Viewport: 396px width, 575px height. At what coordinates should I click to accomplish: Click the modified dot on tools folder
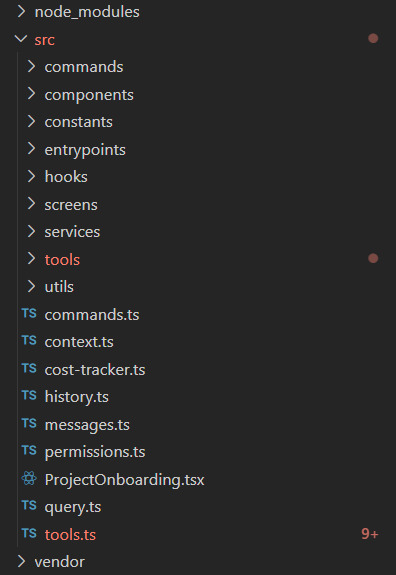pyautogui.click(x=373, y=259)
